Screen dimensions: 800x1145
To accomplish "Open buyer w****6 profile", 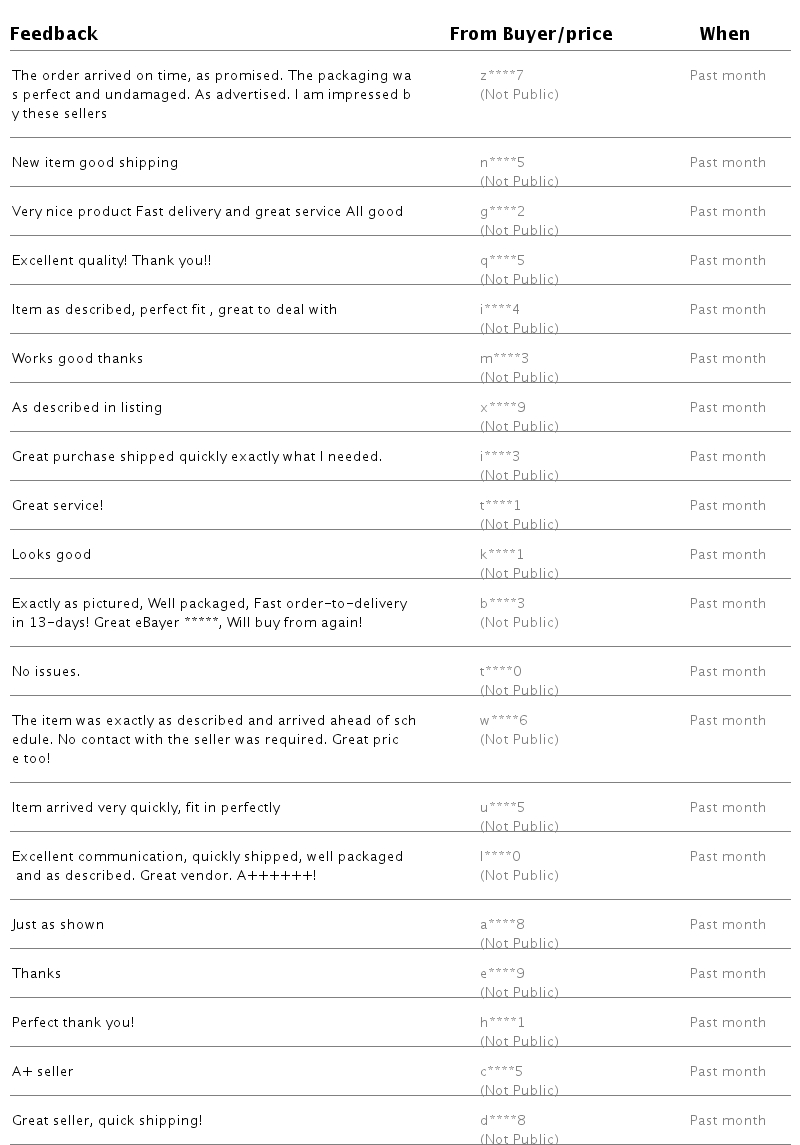I will pyautogui.click(x=503, y=721).
